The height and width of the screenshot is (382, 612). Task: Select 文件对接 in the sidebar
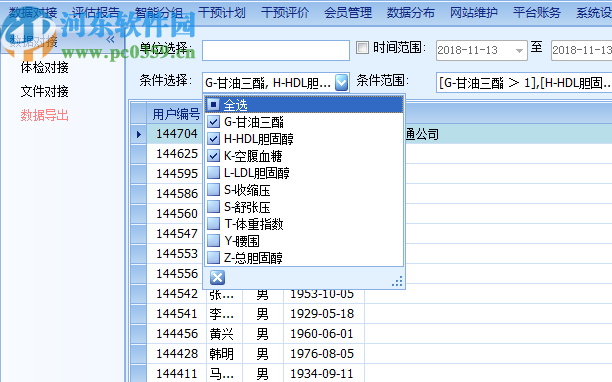pyautogui.click(x=44, y=91)
